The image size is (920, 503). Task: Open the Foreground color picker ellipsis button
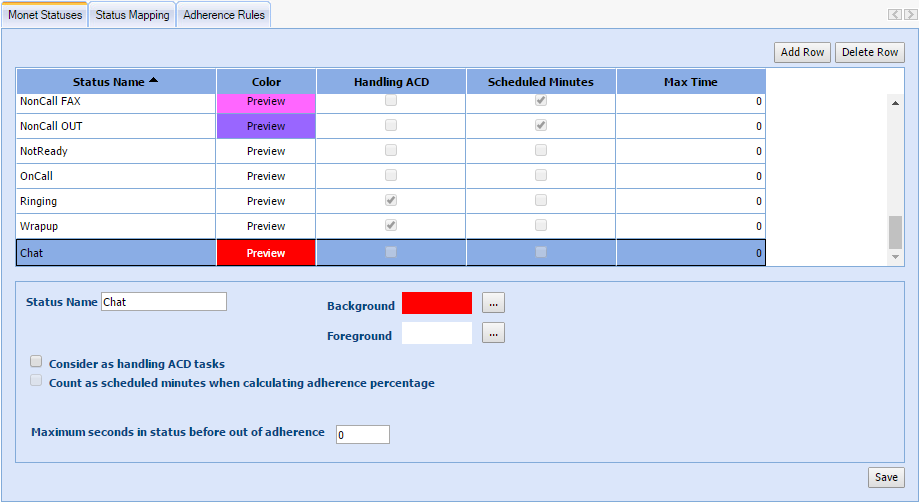coord(493,334)
